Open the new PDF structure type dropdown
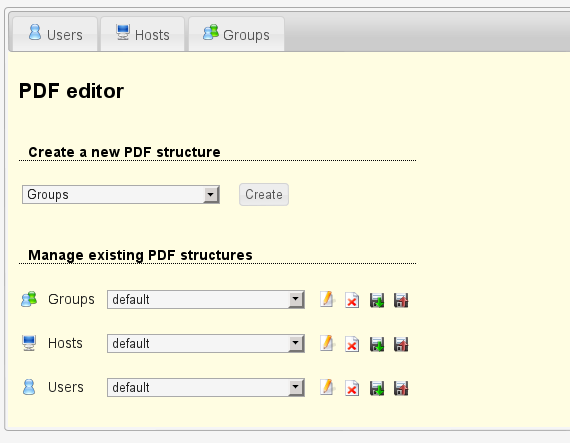 coord(121,194)
